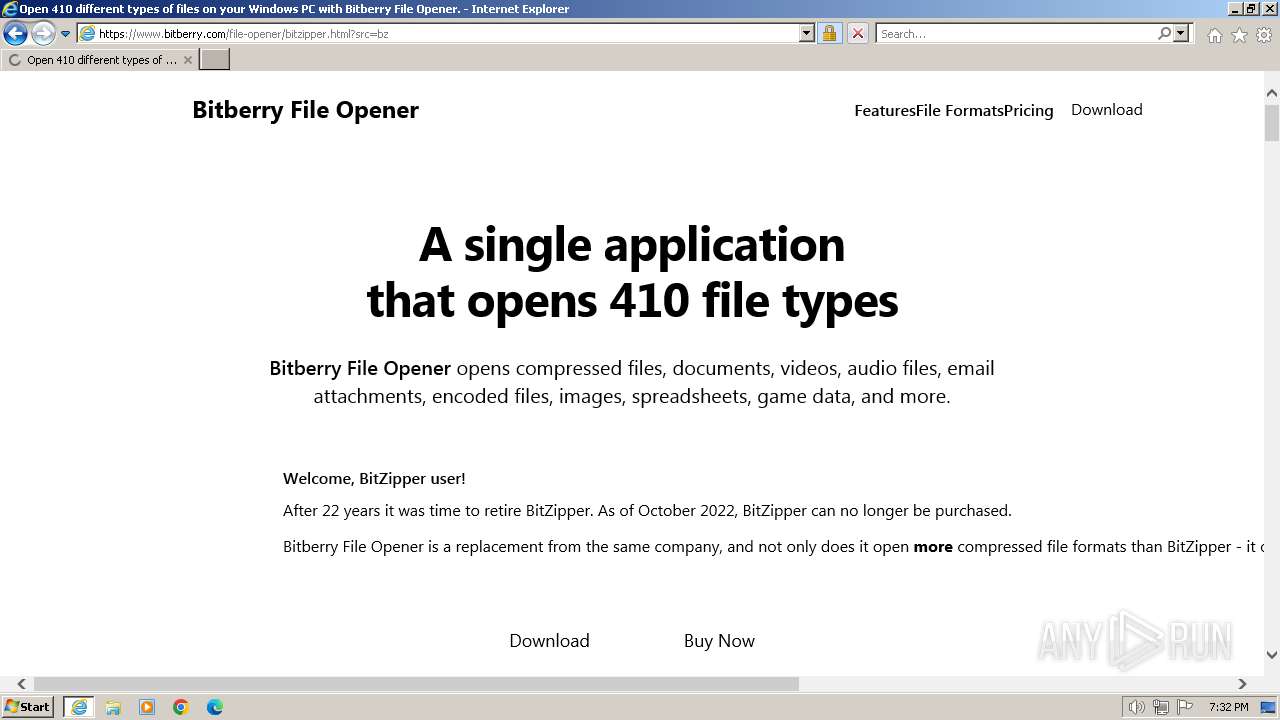Click the search magnifier icon
The image size is (1280, 720).
tap(1164, 33)
